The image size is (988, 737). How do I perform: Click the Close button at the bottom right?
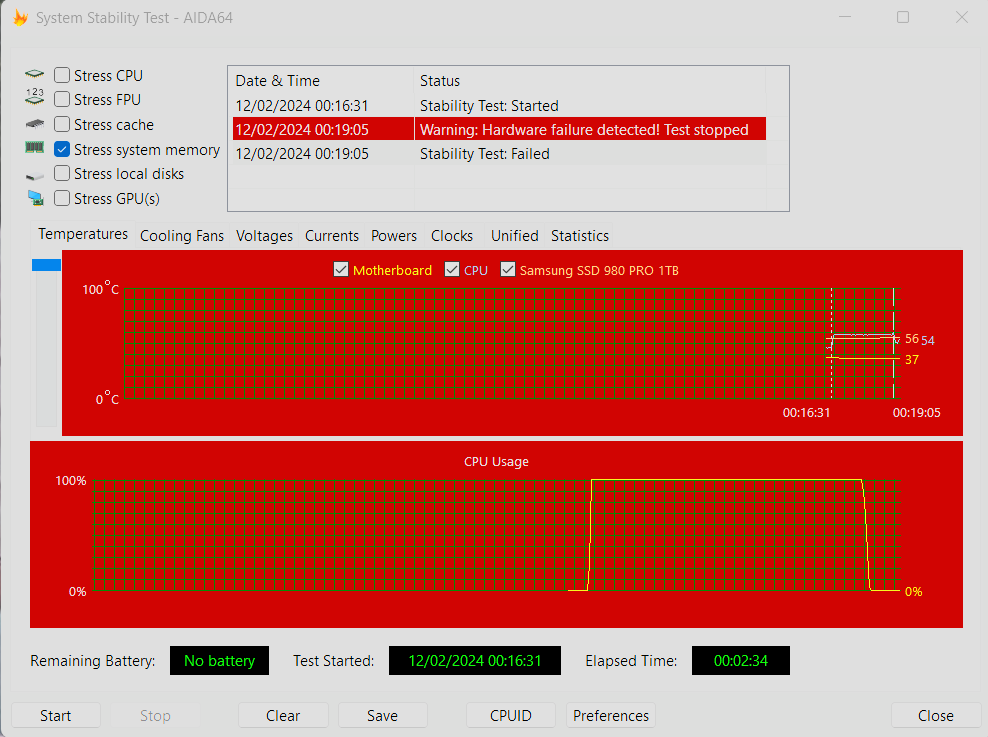[936, 716]
